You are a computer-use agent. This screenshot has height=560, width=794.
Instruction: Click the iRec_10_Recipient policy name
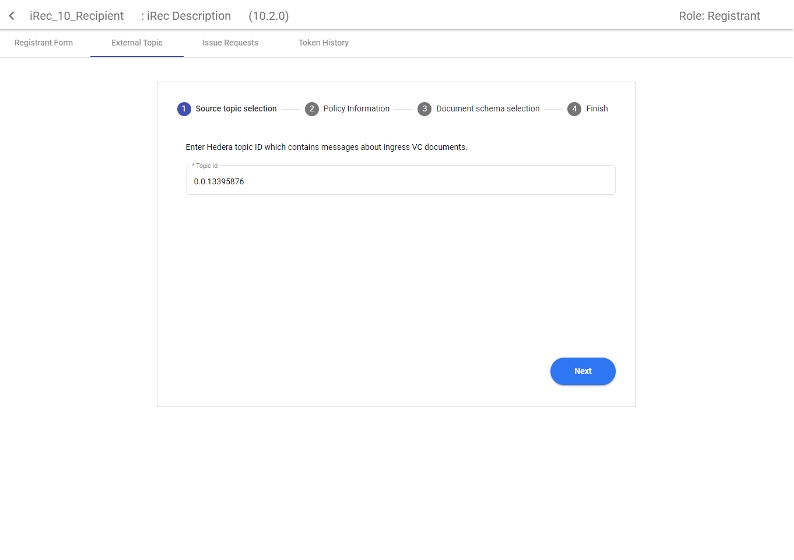pos(77,16)
